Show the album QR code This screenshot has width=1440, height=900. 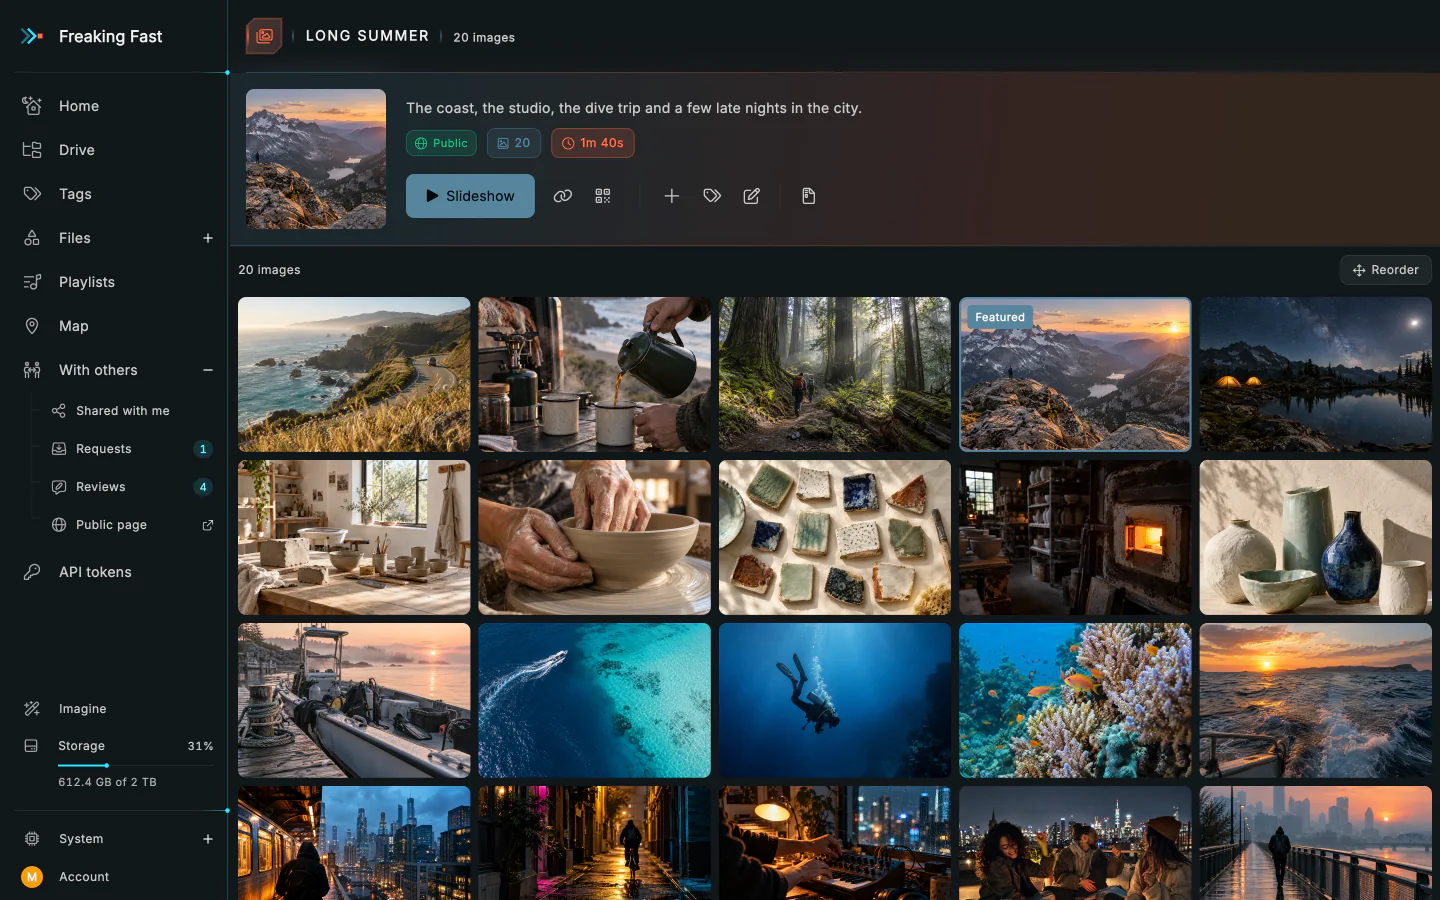coord(603,196)
